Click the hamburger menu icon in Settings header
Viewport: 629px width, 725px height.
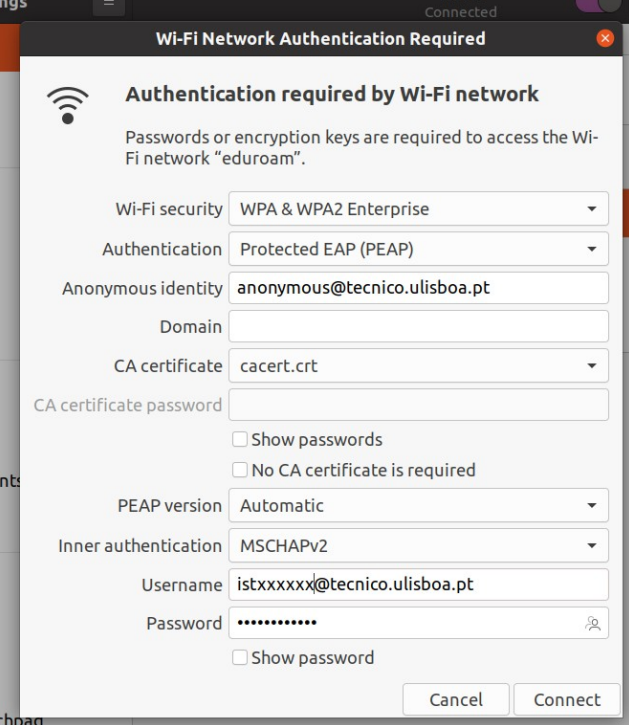tap(109, 5)
